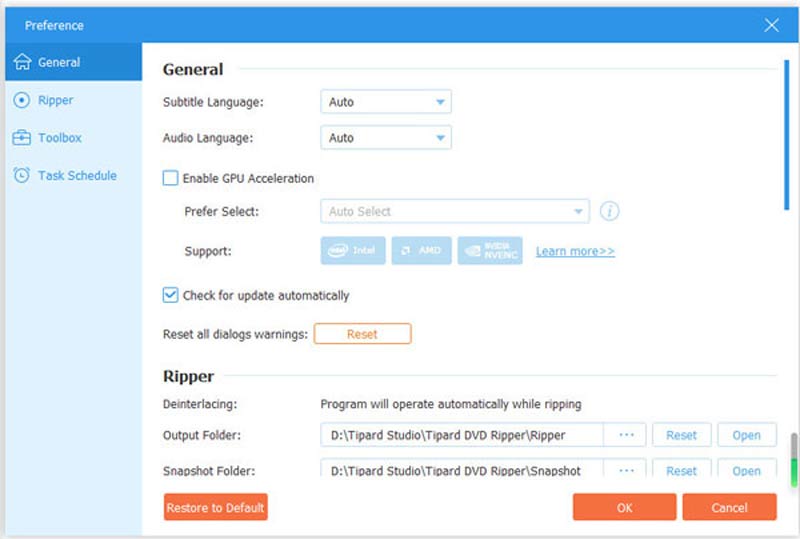This screenshot has height=539, width=800.
Task: Click the info icon beside Prefer Select
Action: (609, 211)
